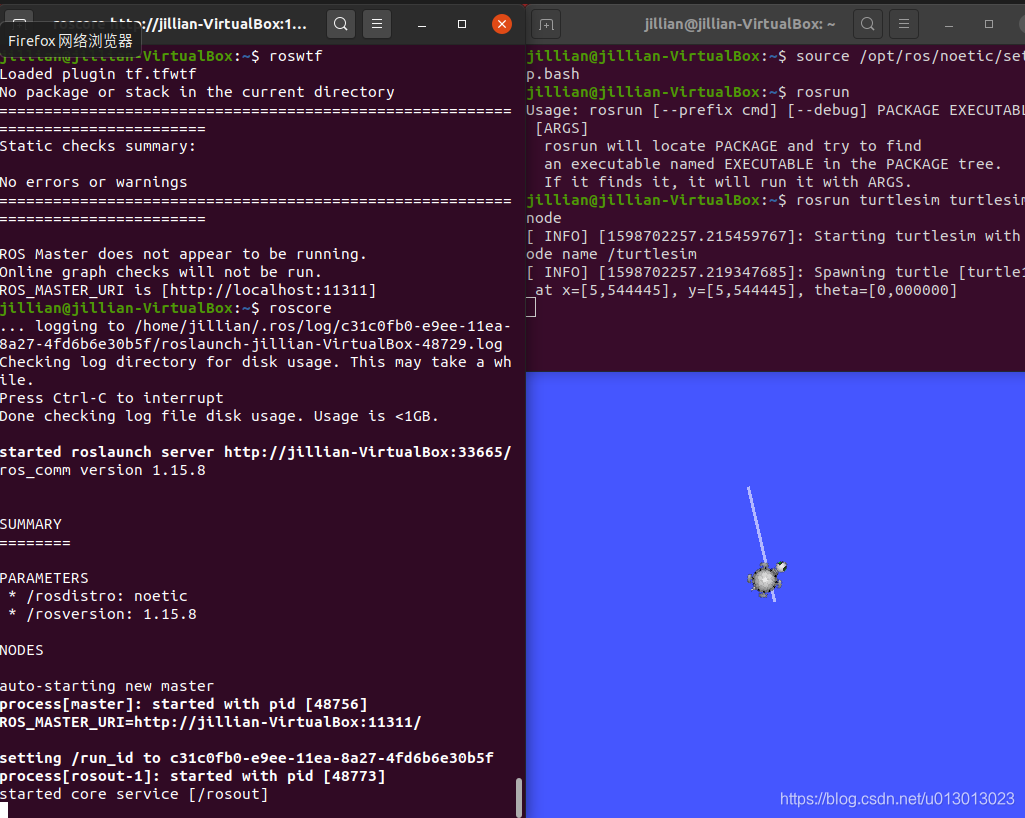Click the 'setting /run_id to' line
This screenshot has height=818, width=1025.
click(246, 758)
